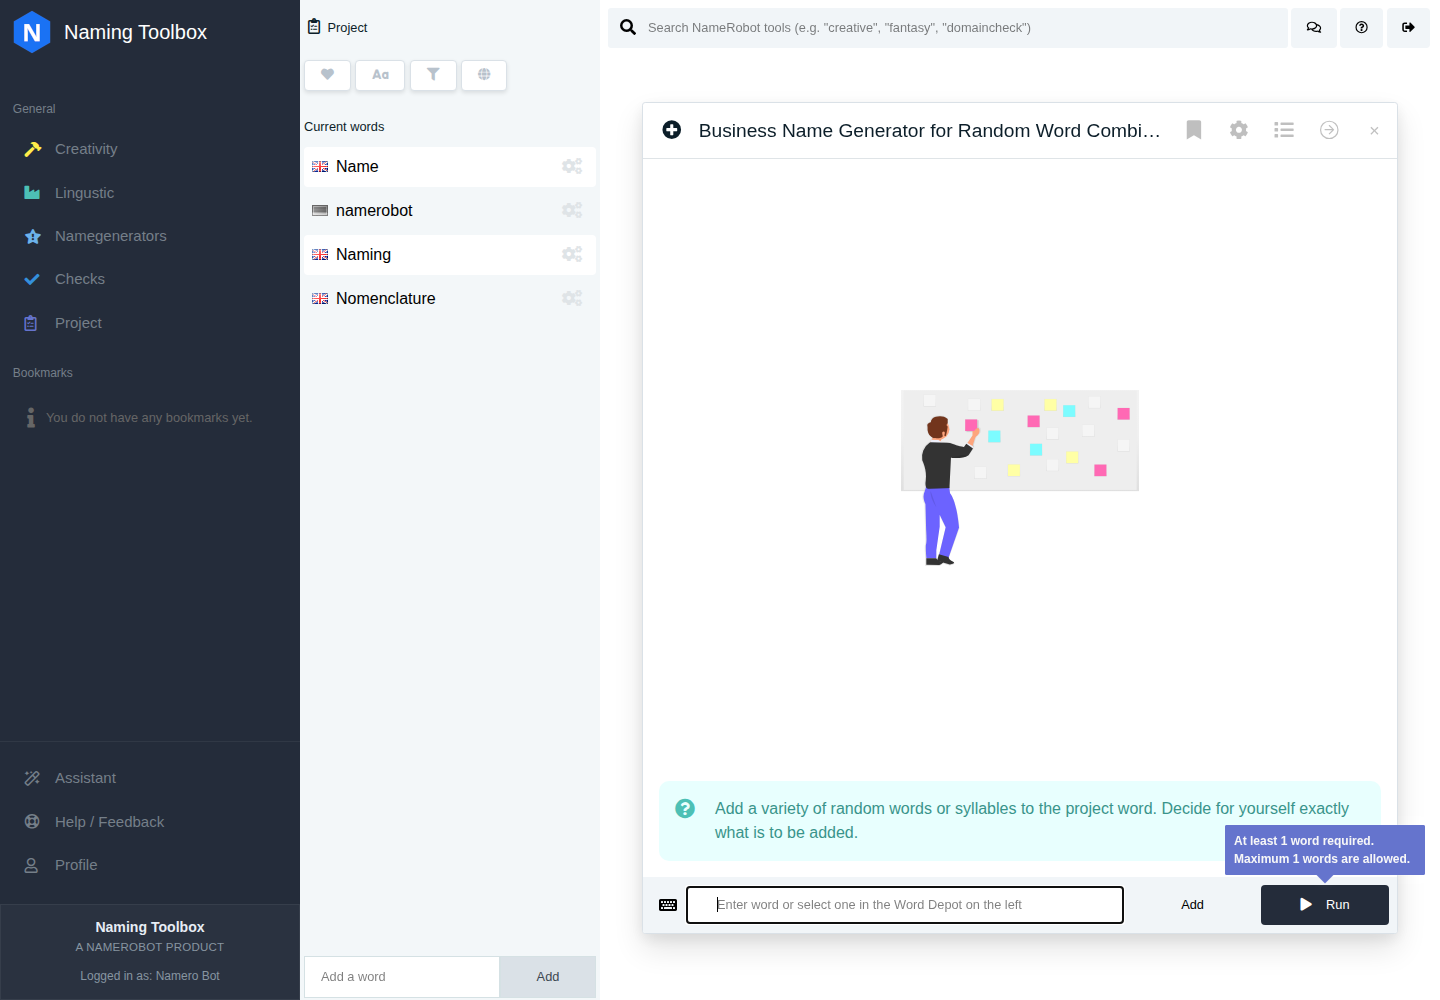
Task: Open the Lingustic section
Action: (84, 193)
